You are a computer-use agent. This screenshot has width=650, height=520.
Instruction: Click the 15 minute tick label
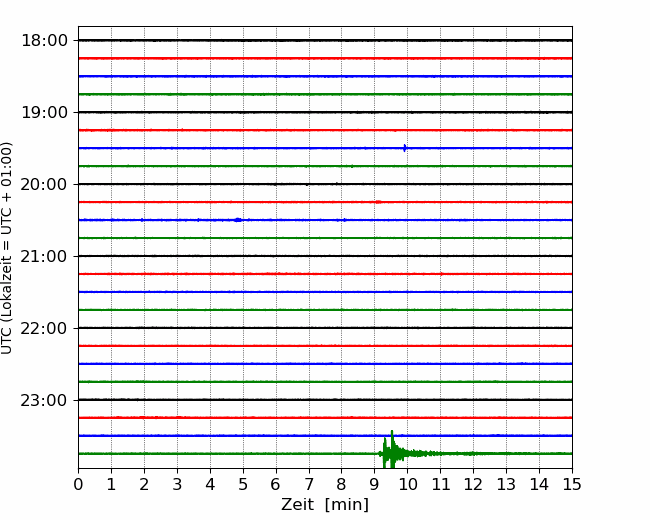click(x=571, y=485)
